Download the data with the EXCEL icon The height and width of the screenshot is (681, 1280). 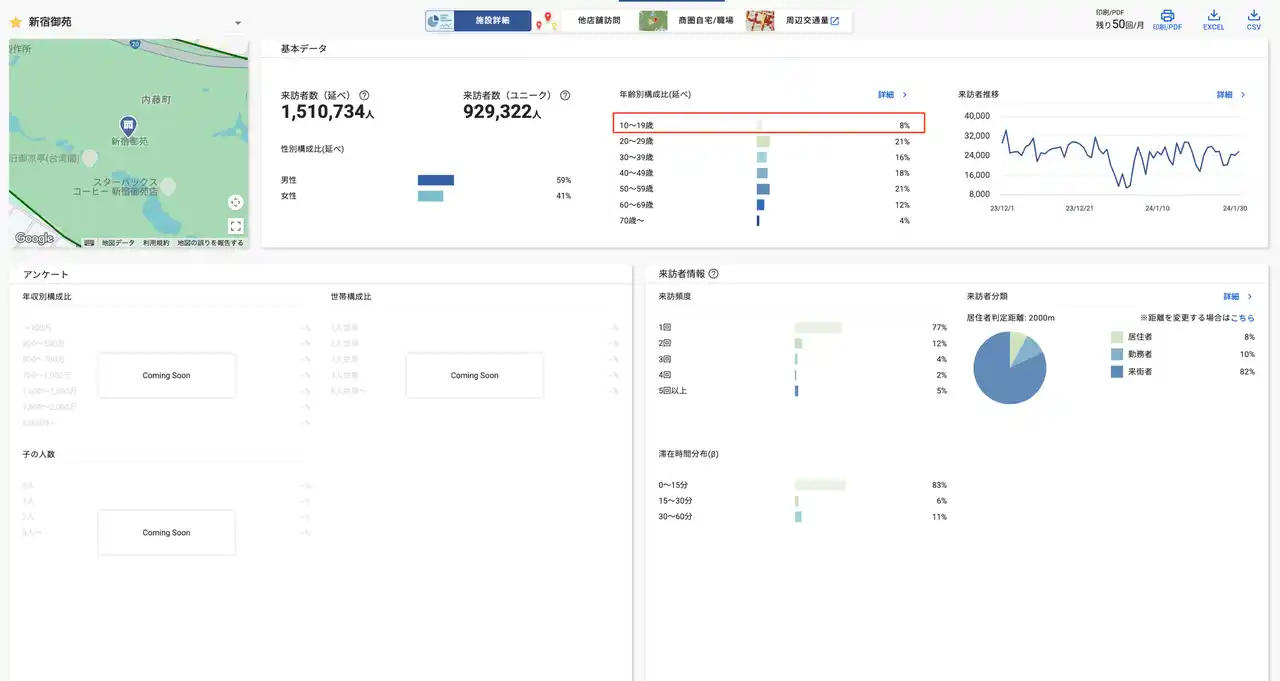click(1213, 17)
